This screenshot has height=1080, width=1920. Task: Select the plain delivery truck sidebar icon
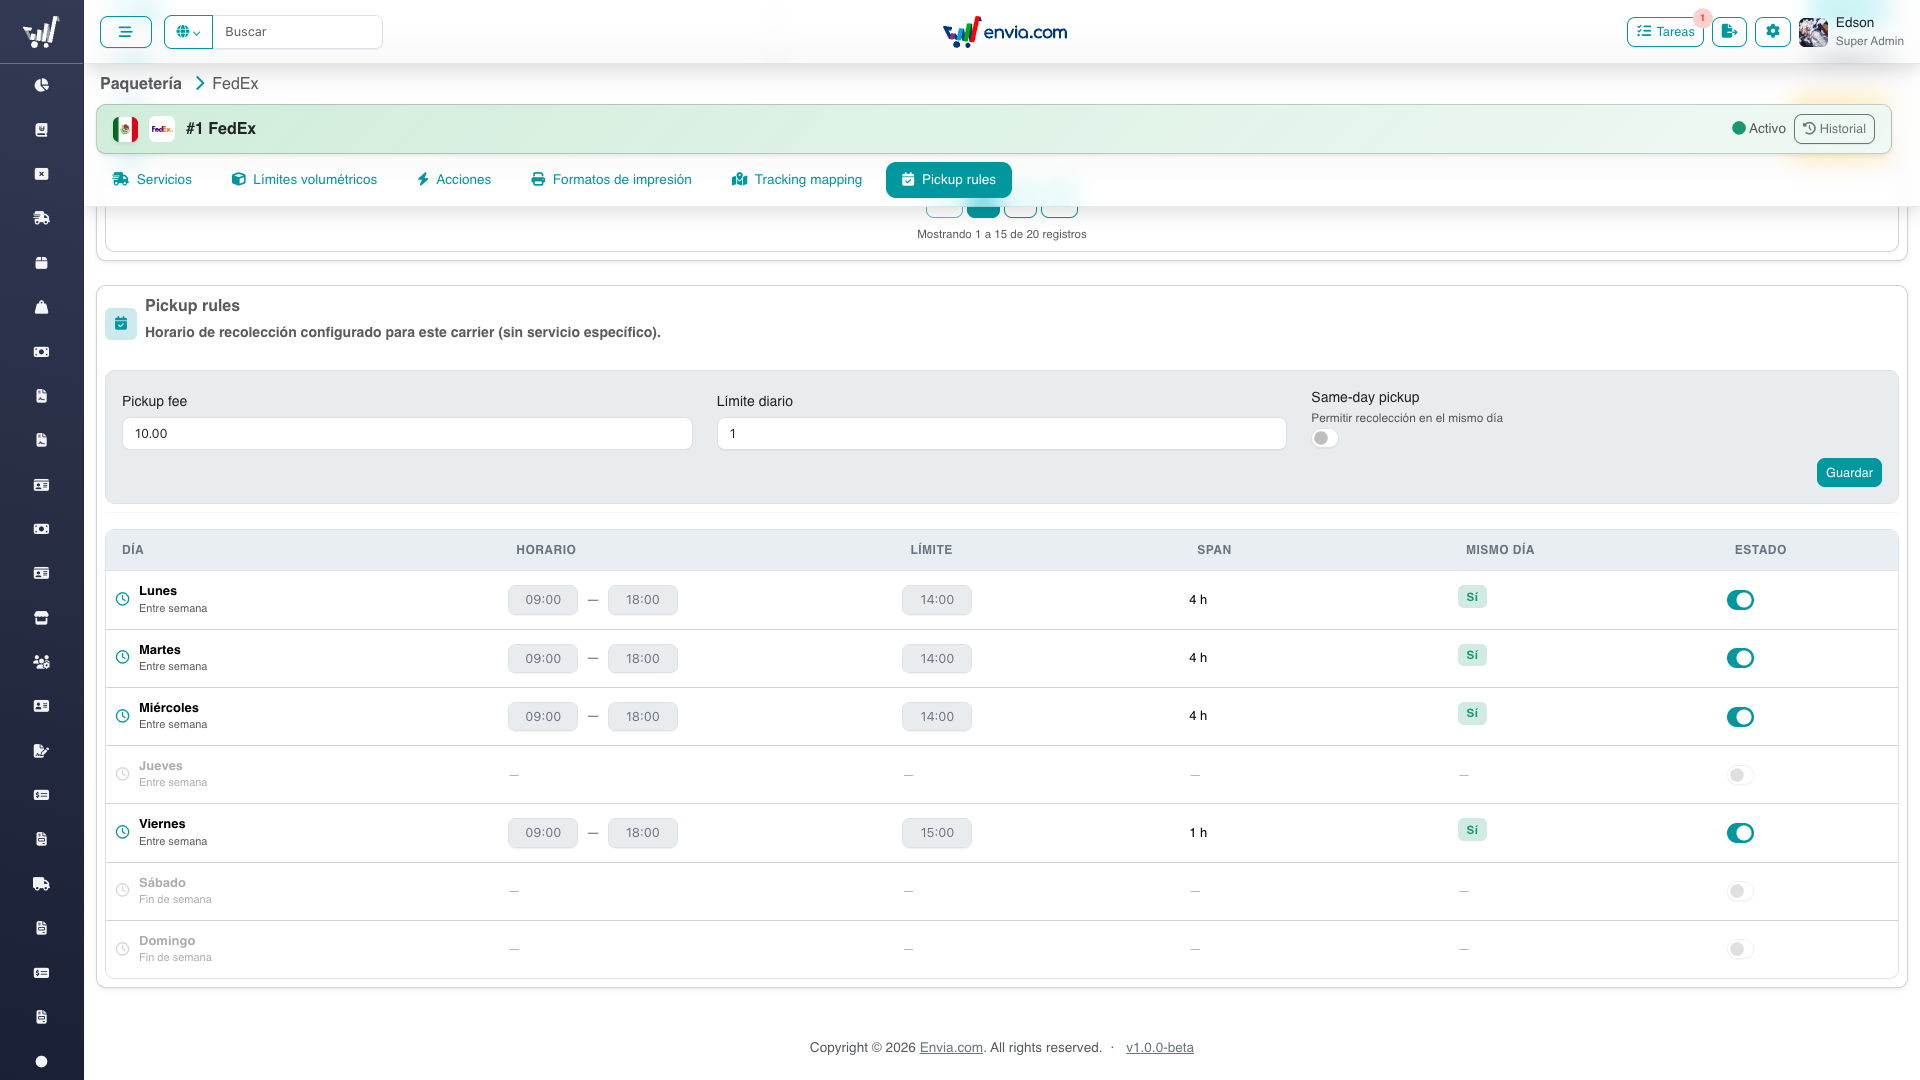pyautogui.click(x=41, y=884)
